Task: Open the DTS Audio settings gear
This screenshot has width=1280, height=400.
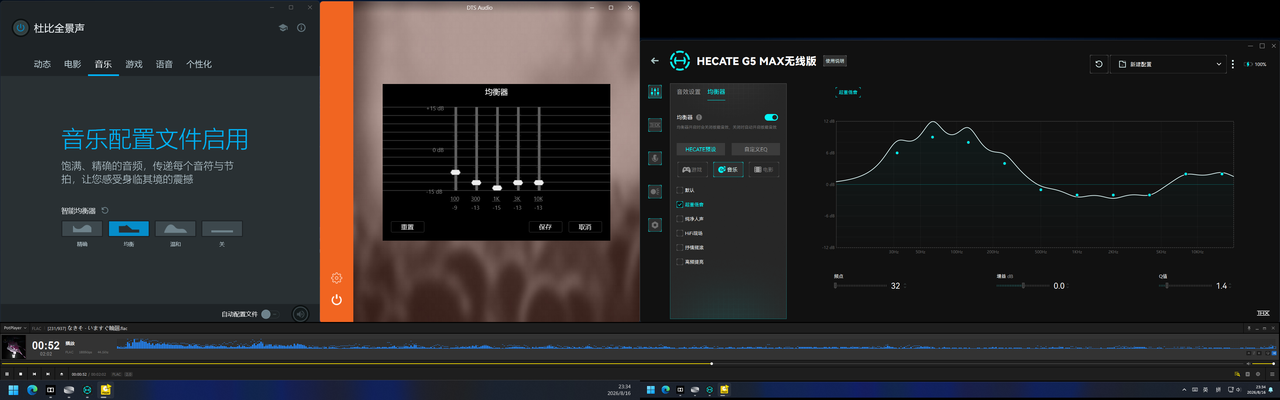Action: [337, 277]
